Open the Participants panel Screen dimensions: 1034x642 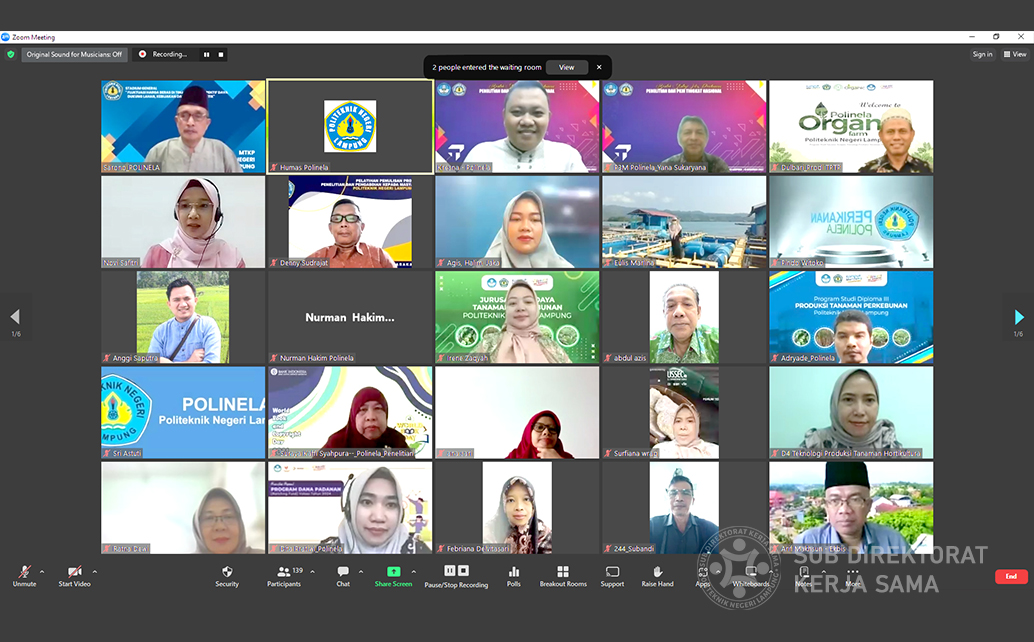pyautogui.click(x=284, y=573)
